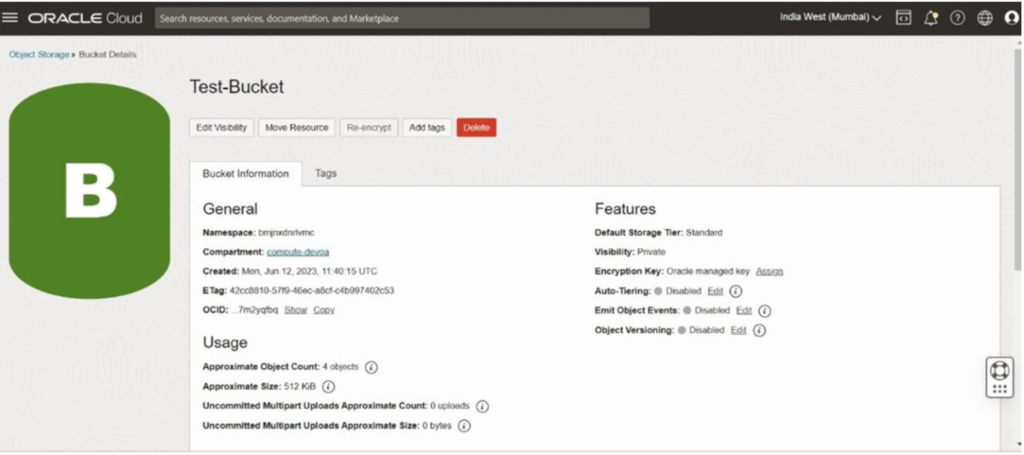The width and height of the screenshot is (1024, 455).
Task: Open the hamburger navigation menu
Action: pos(10,18)
